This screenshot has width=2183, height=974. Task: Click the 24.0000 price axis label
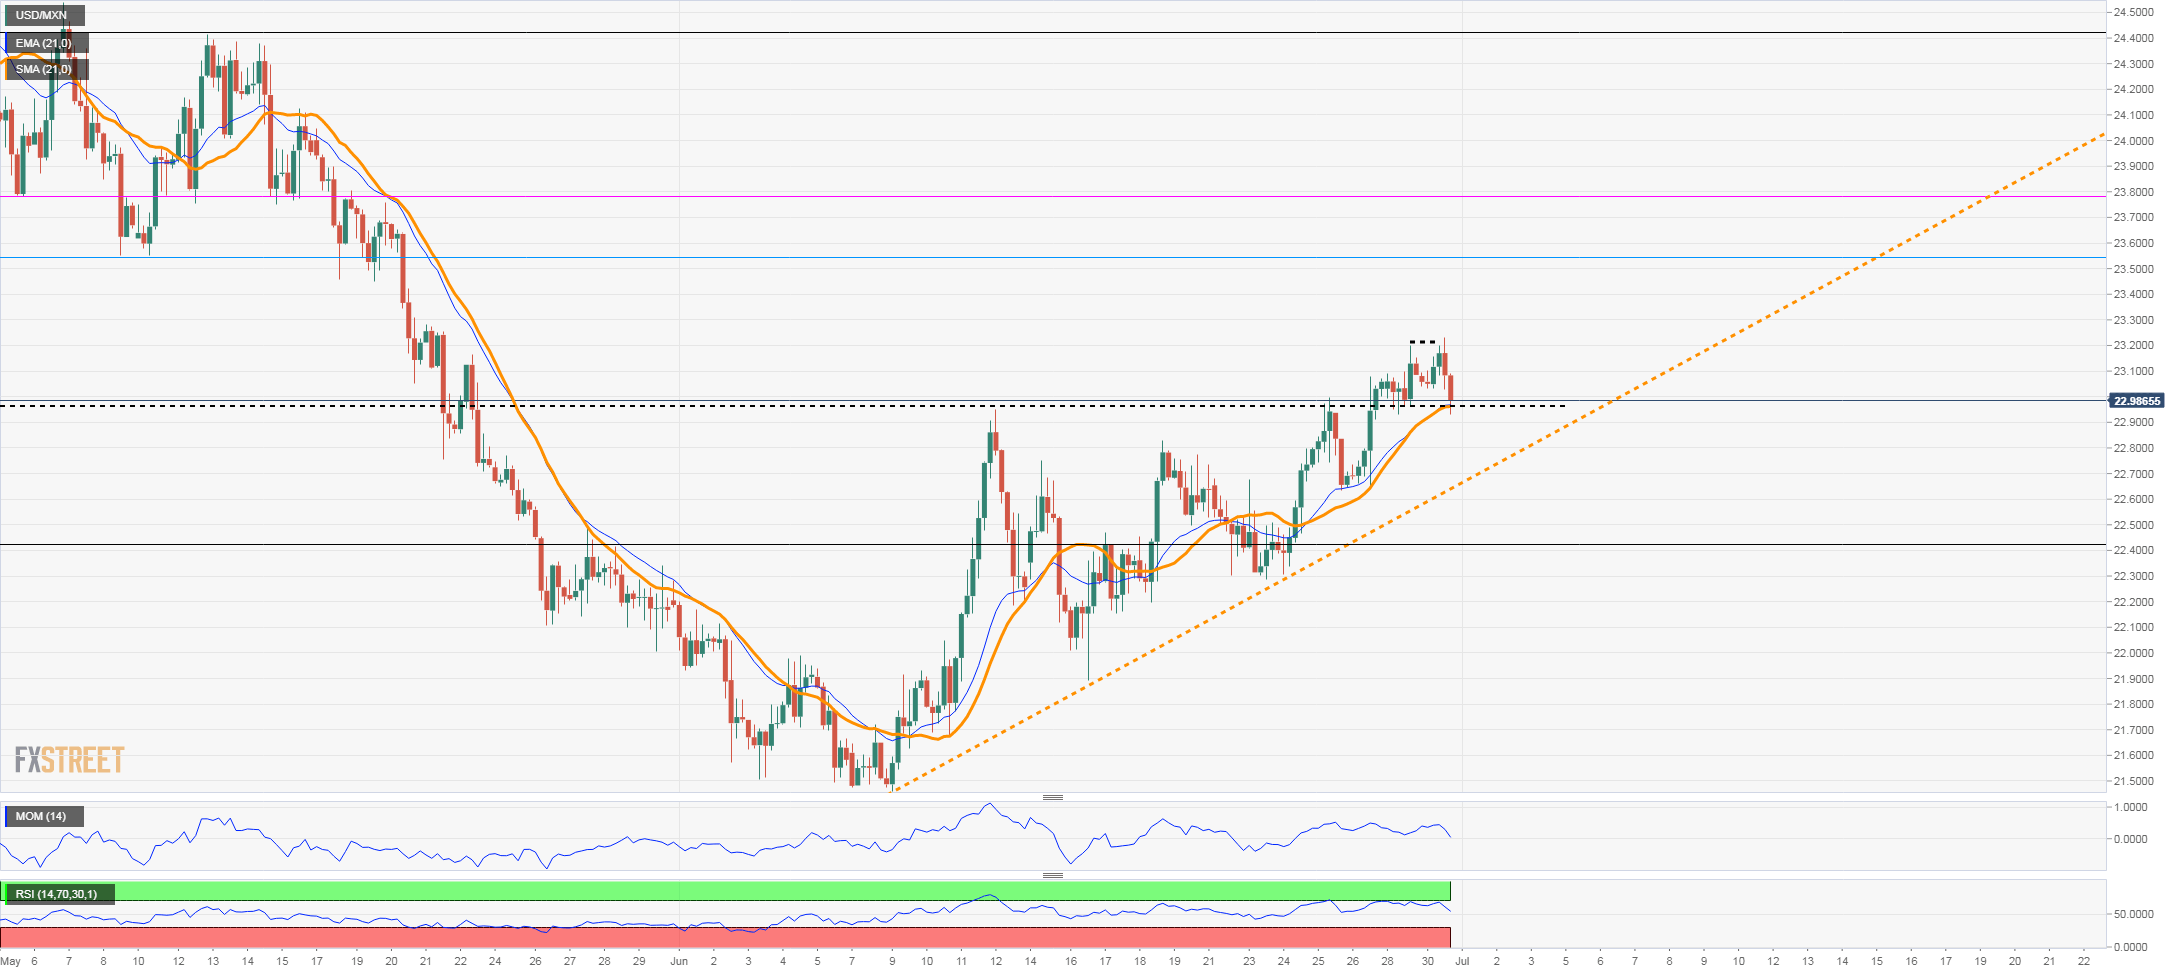pyautogui.click(x=2133, y=141)
